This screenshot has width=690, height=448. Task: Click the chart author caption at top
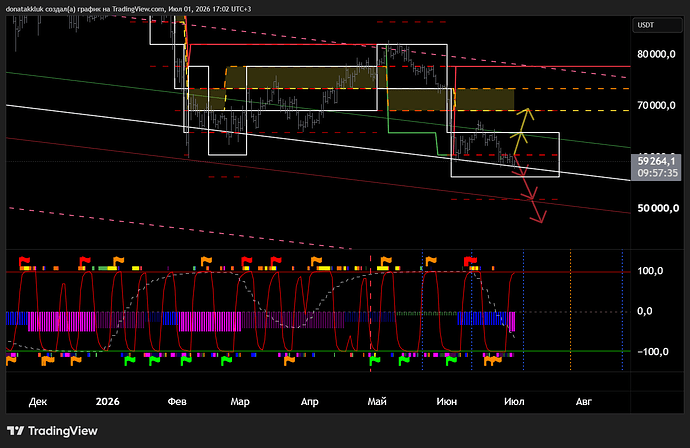(128, 9)
